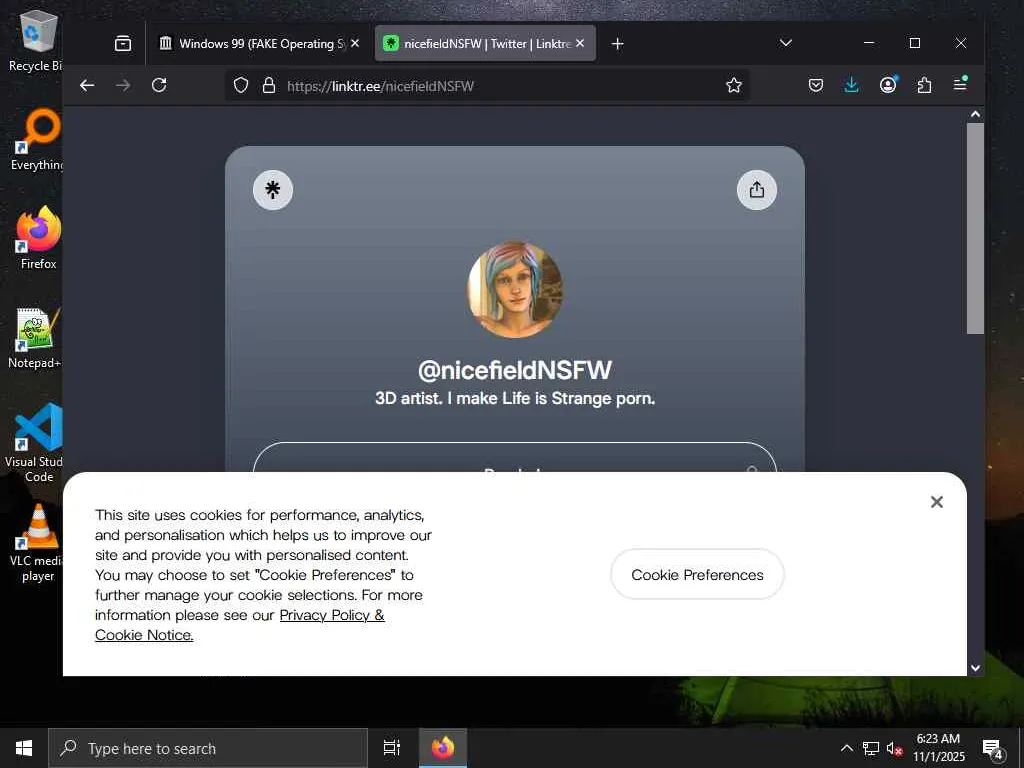The width and height of the screenshot is (1024, 768).
Task: Select the VLC media player desktop shortcut
Action: 37,543
